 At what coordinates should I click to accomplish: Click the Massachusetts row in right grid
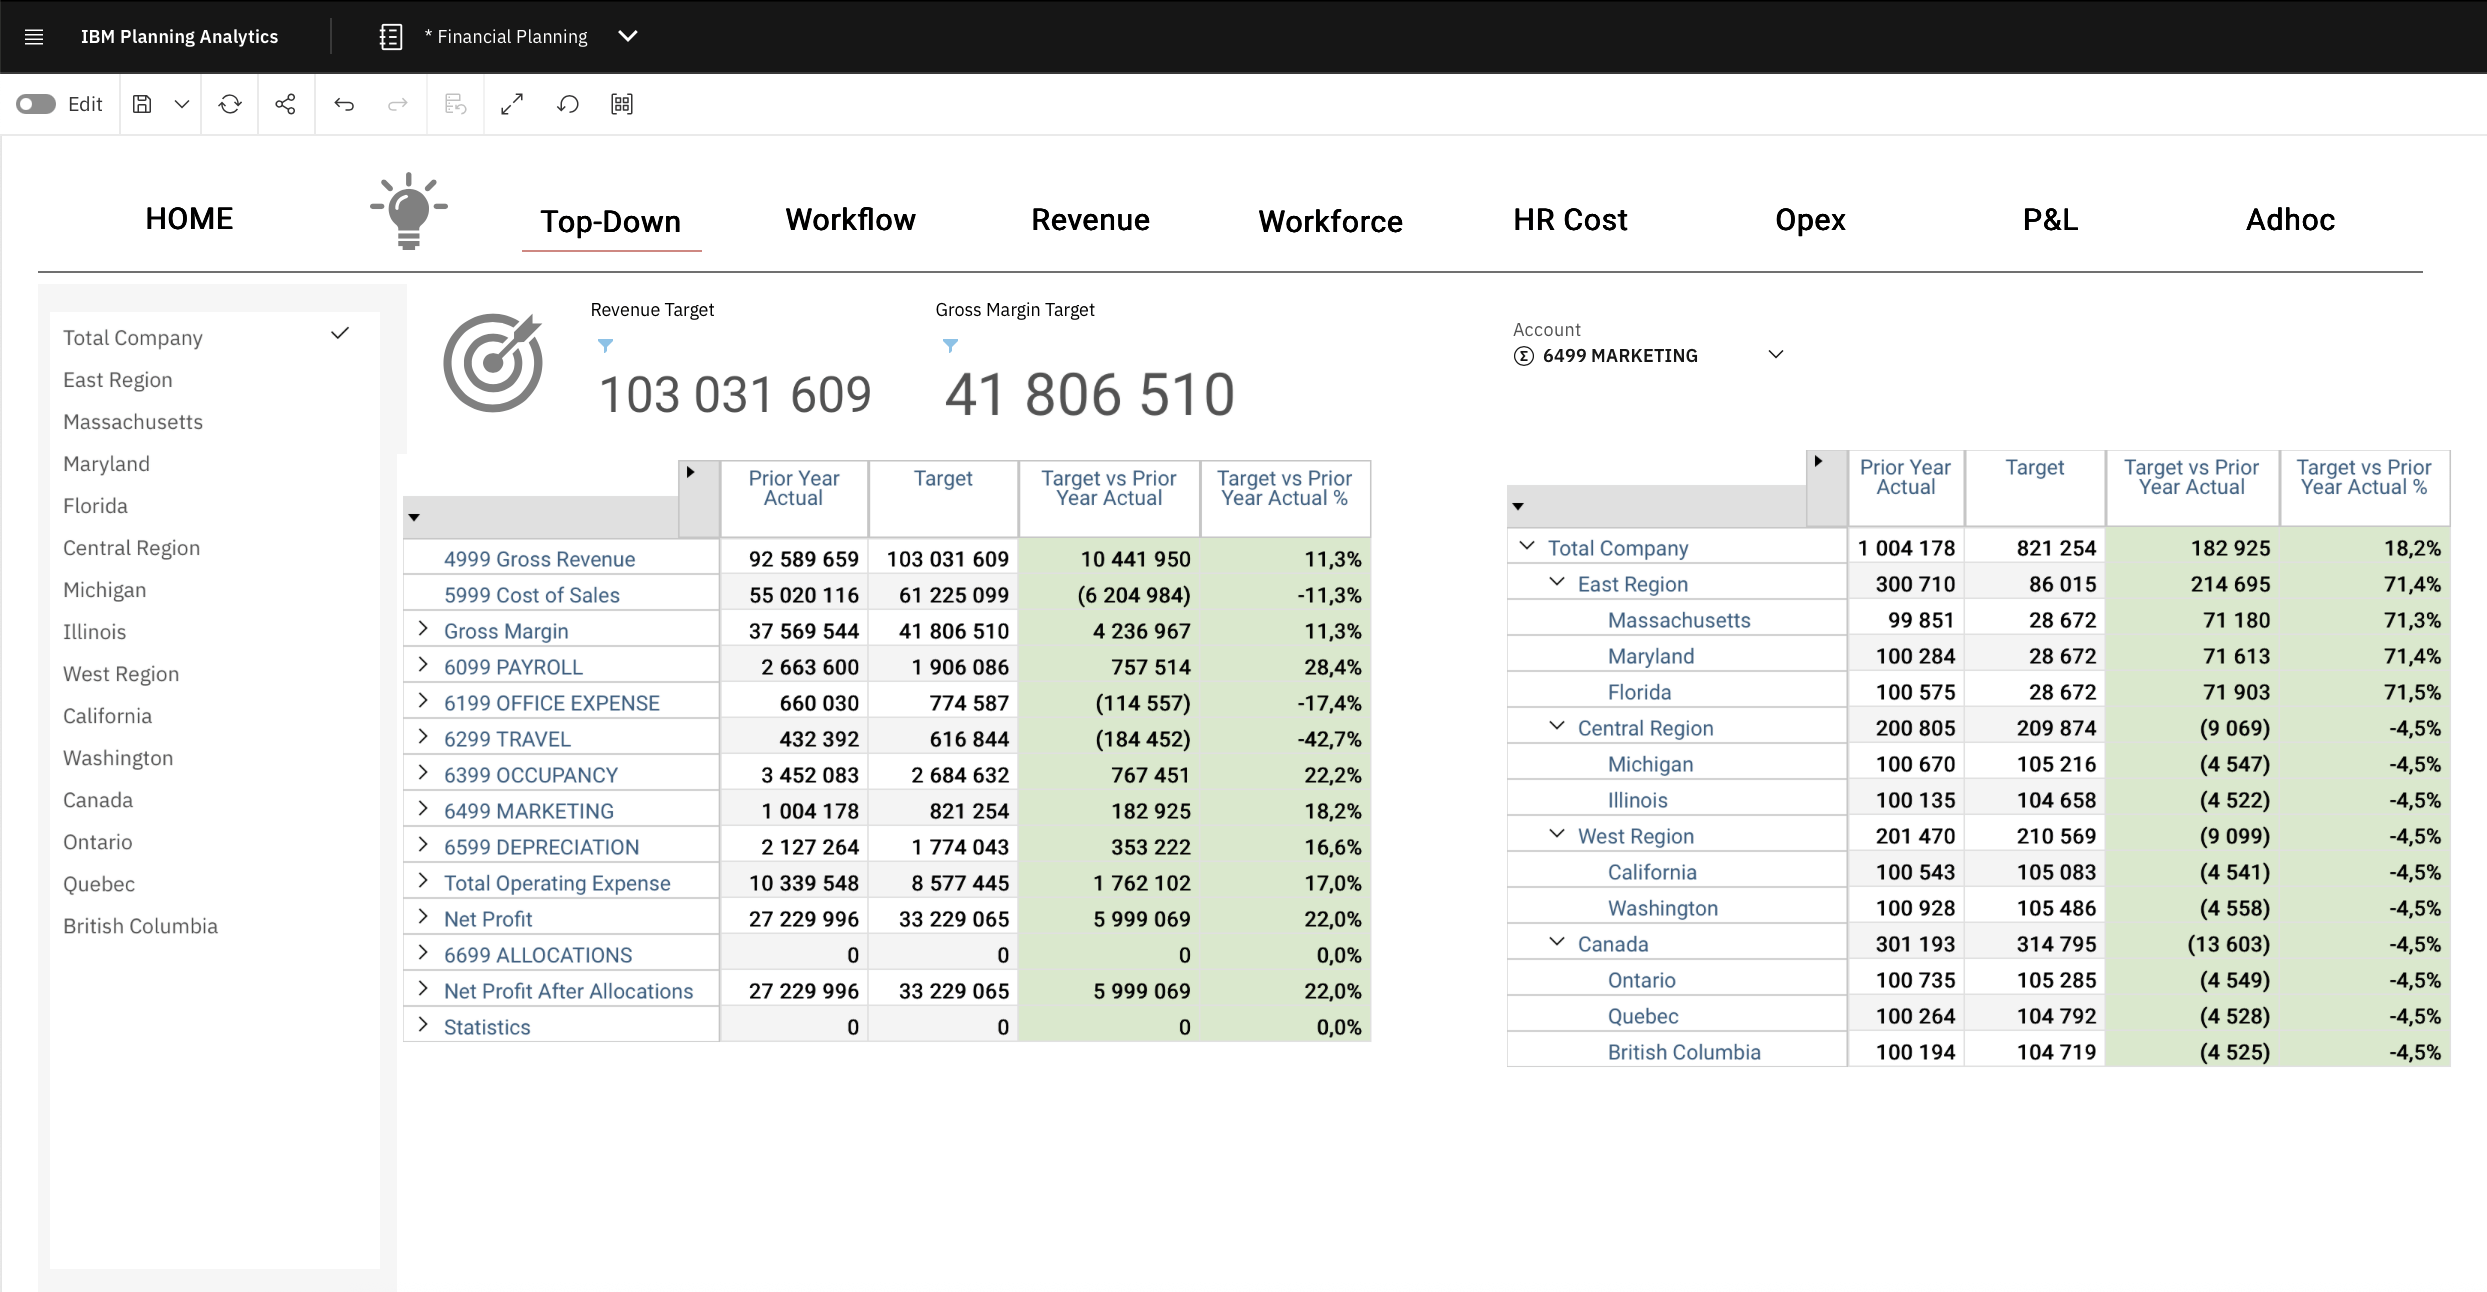1679,620
